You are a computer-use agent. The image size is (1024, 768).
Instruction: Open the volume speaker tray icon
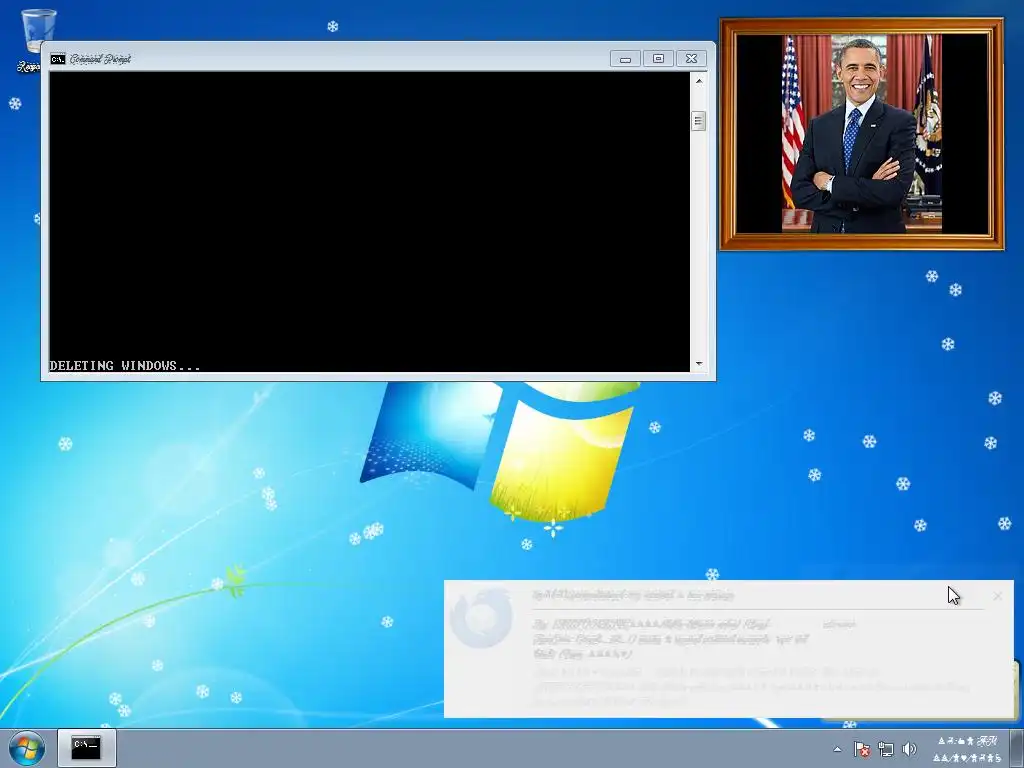pos(909,749)
